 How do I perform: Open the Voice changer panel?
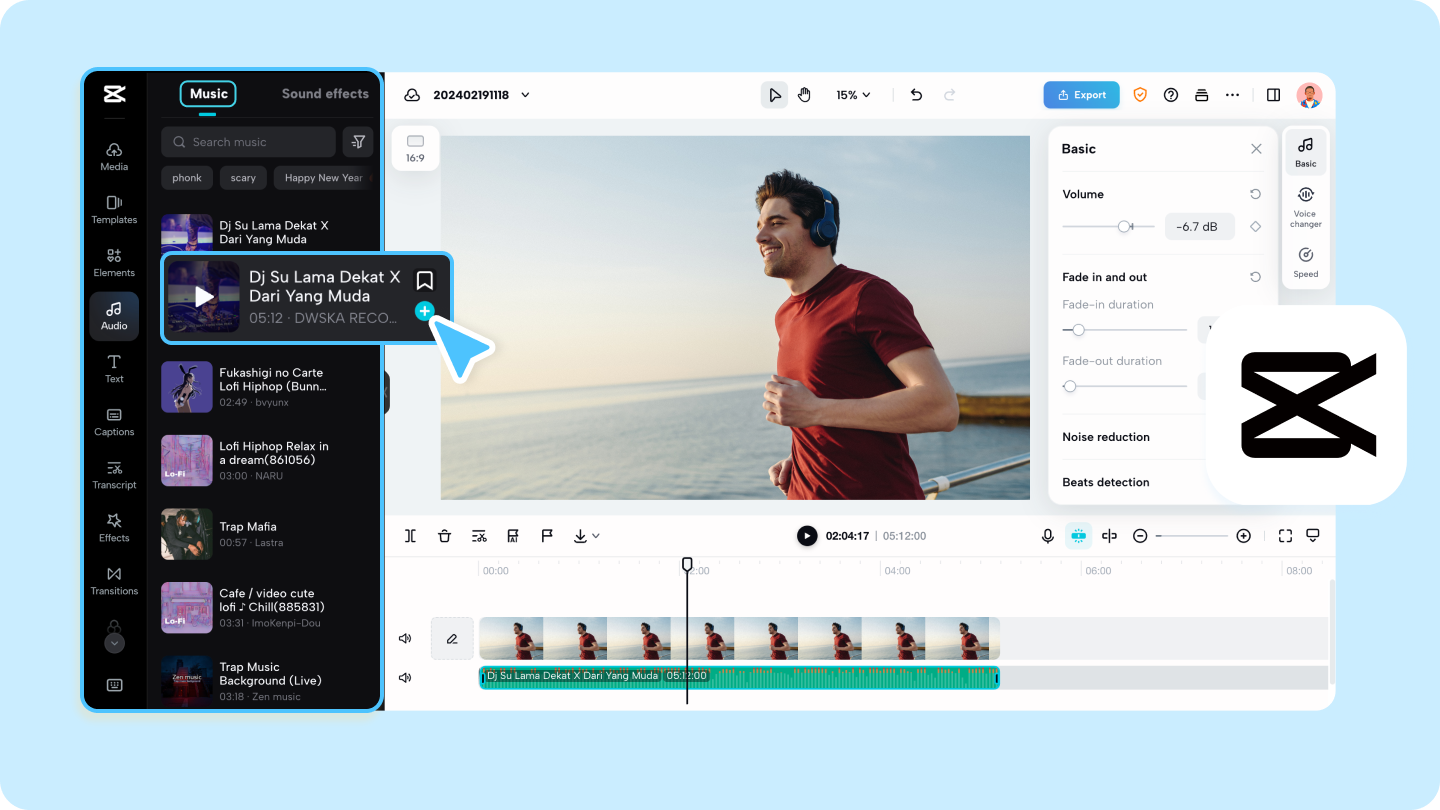1305,205
